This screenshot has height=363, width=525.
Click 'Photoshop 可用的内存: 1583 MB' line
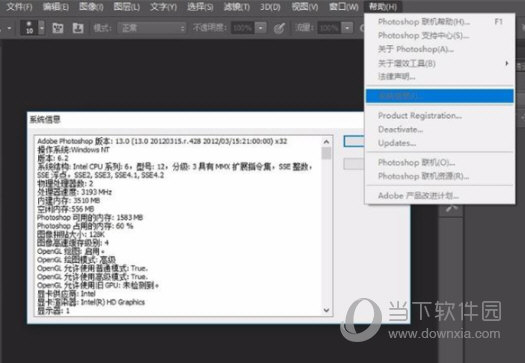tap(90, 218)
